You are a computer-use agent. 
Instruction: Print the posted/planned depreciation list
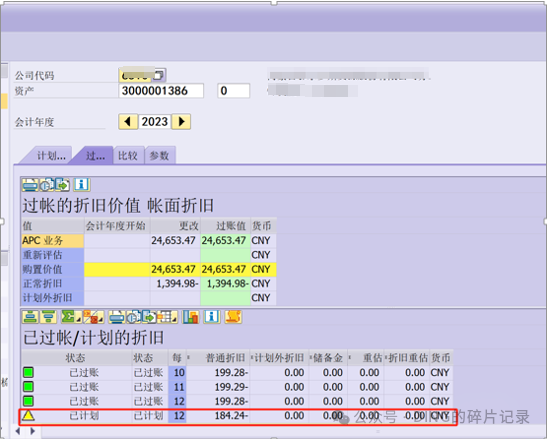[x=116, y=317]
